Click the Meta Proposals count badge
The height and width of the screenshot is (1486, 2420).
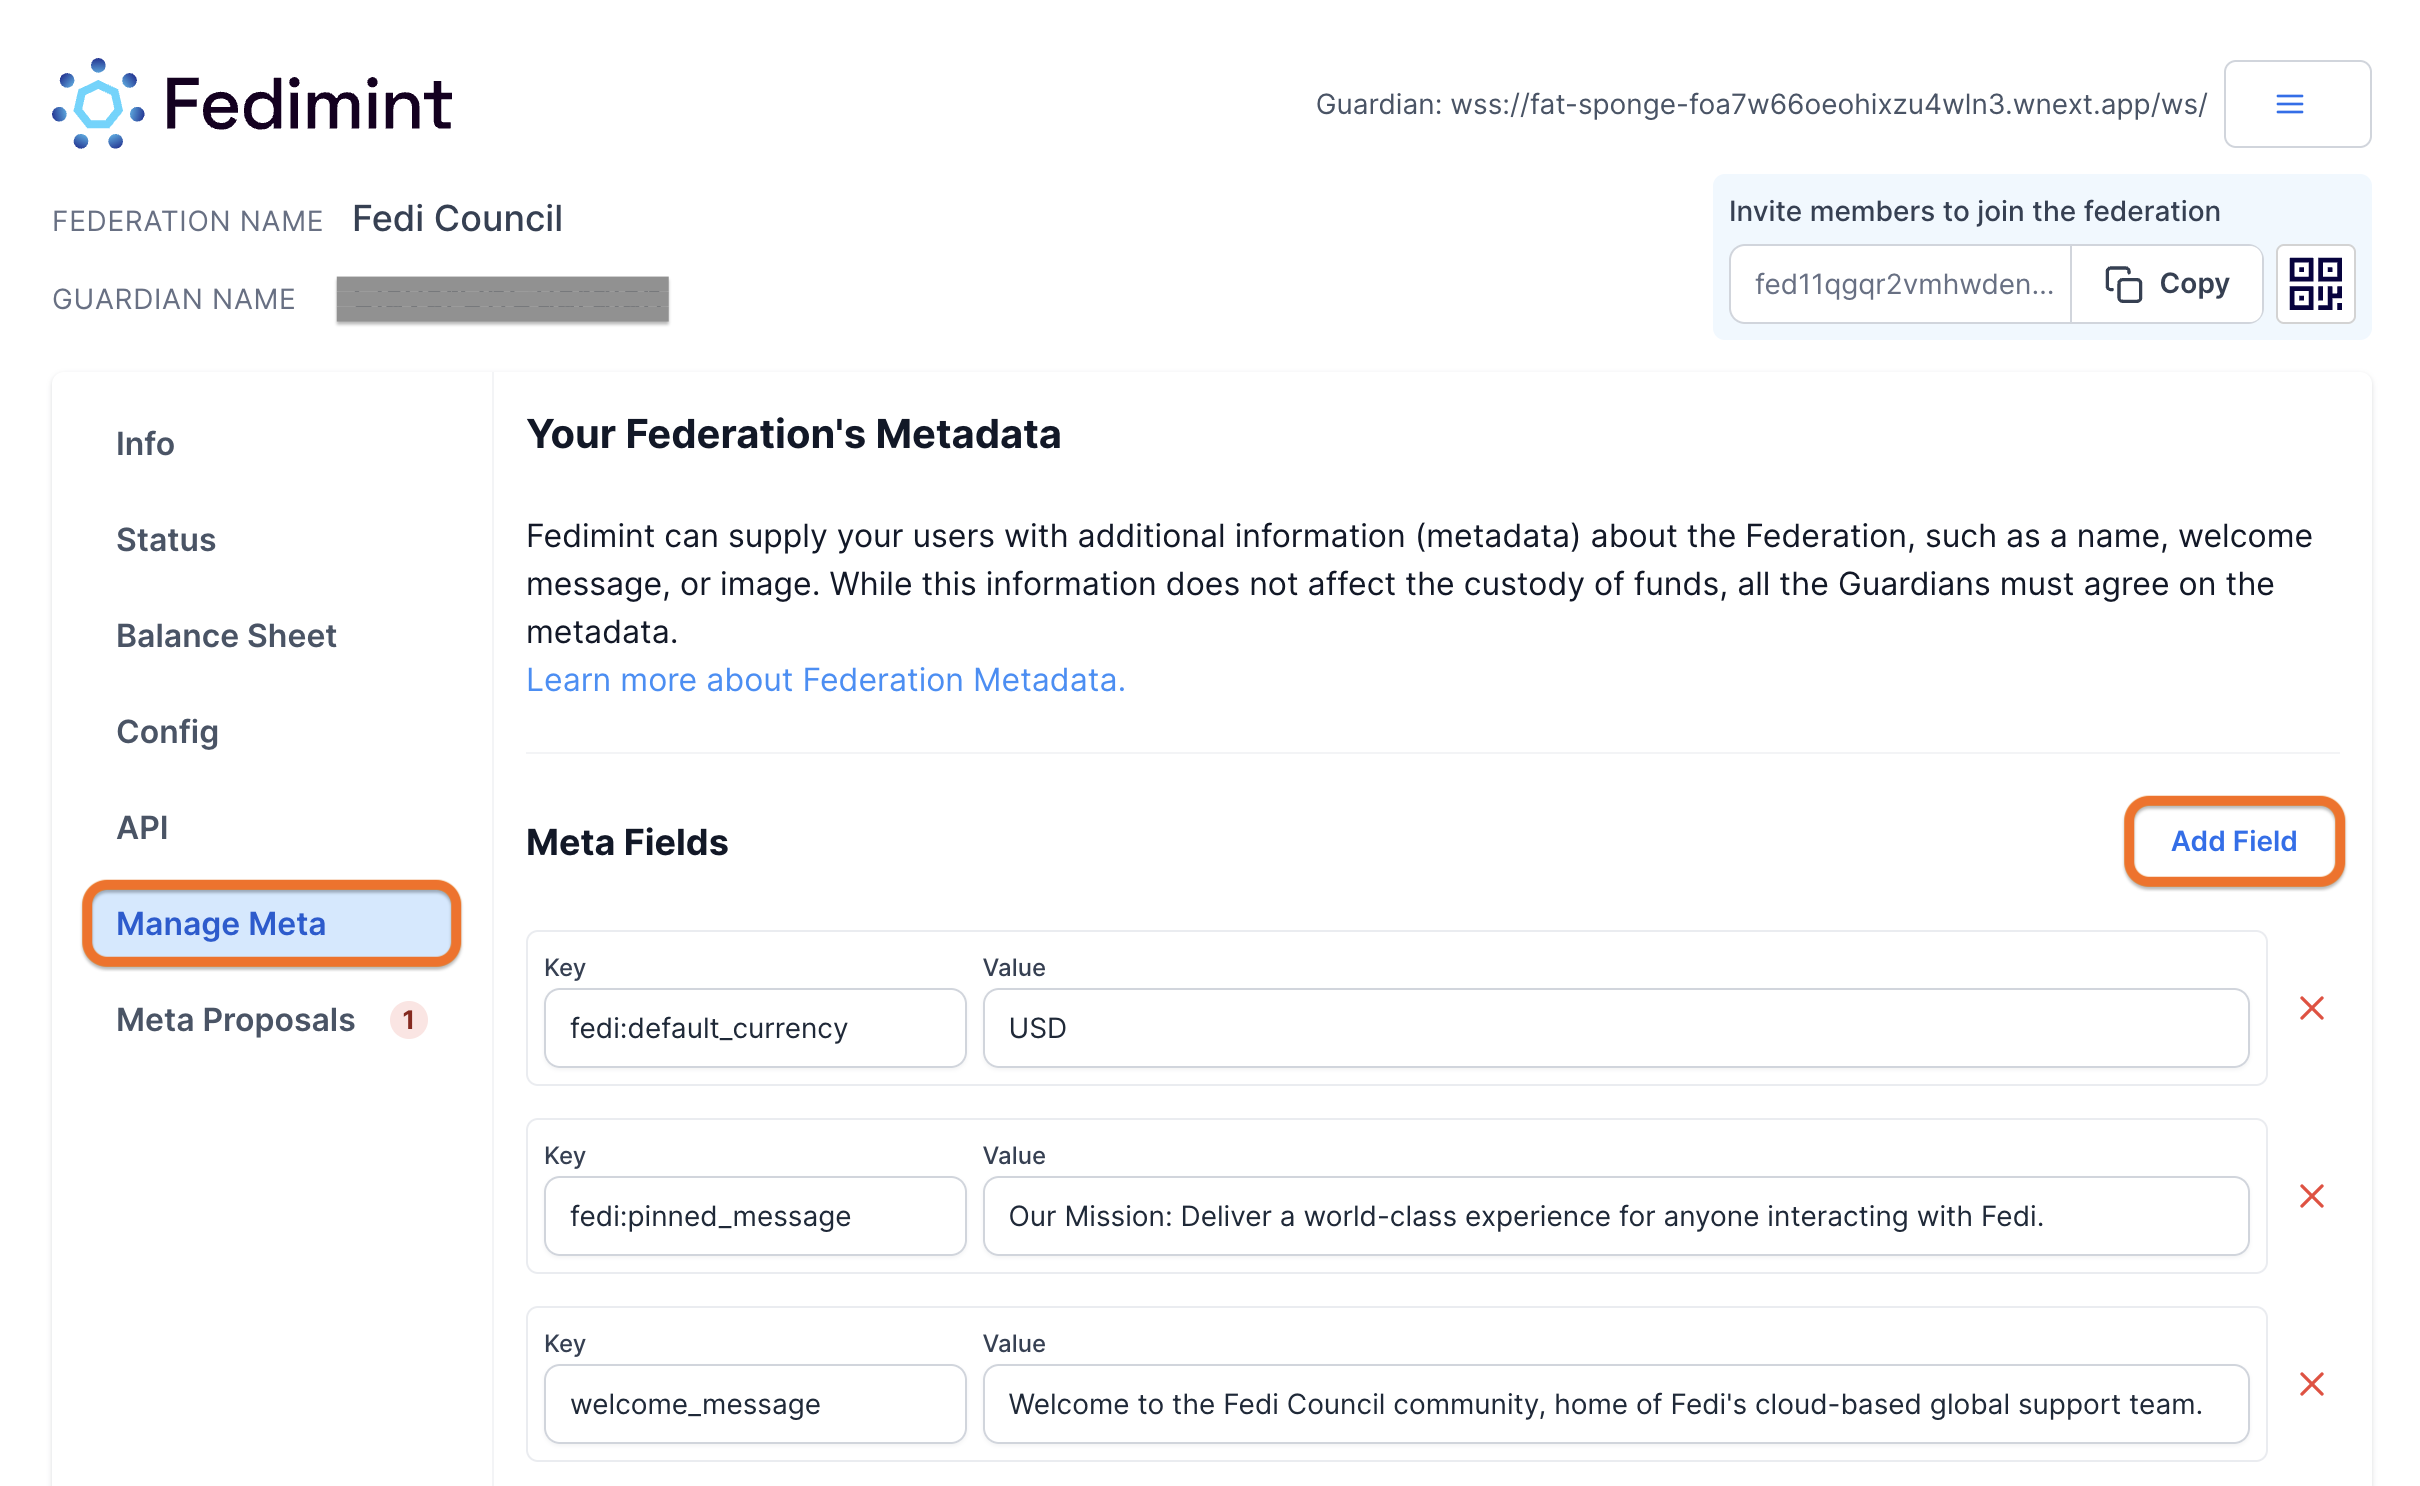(x=408, y=1019)
